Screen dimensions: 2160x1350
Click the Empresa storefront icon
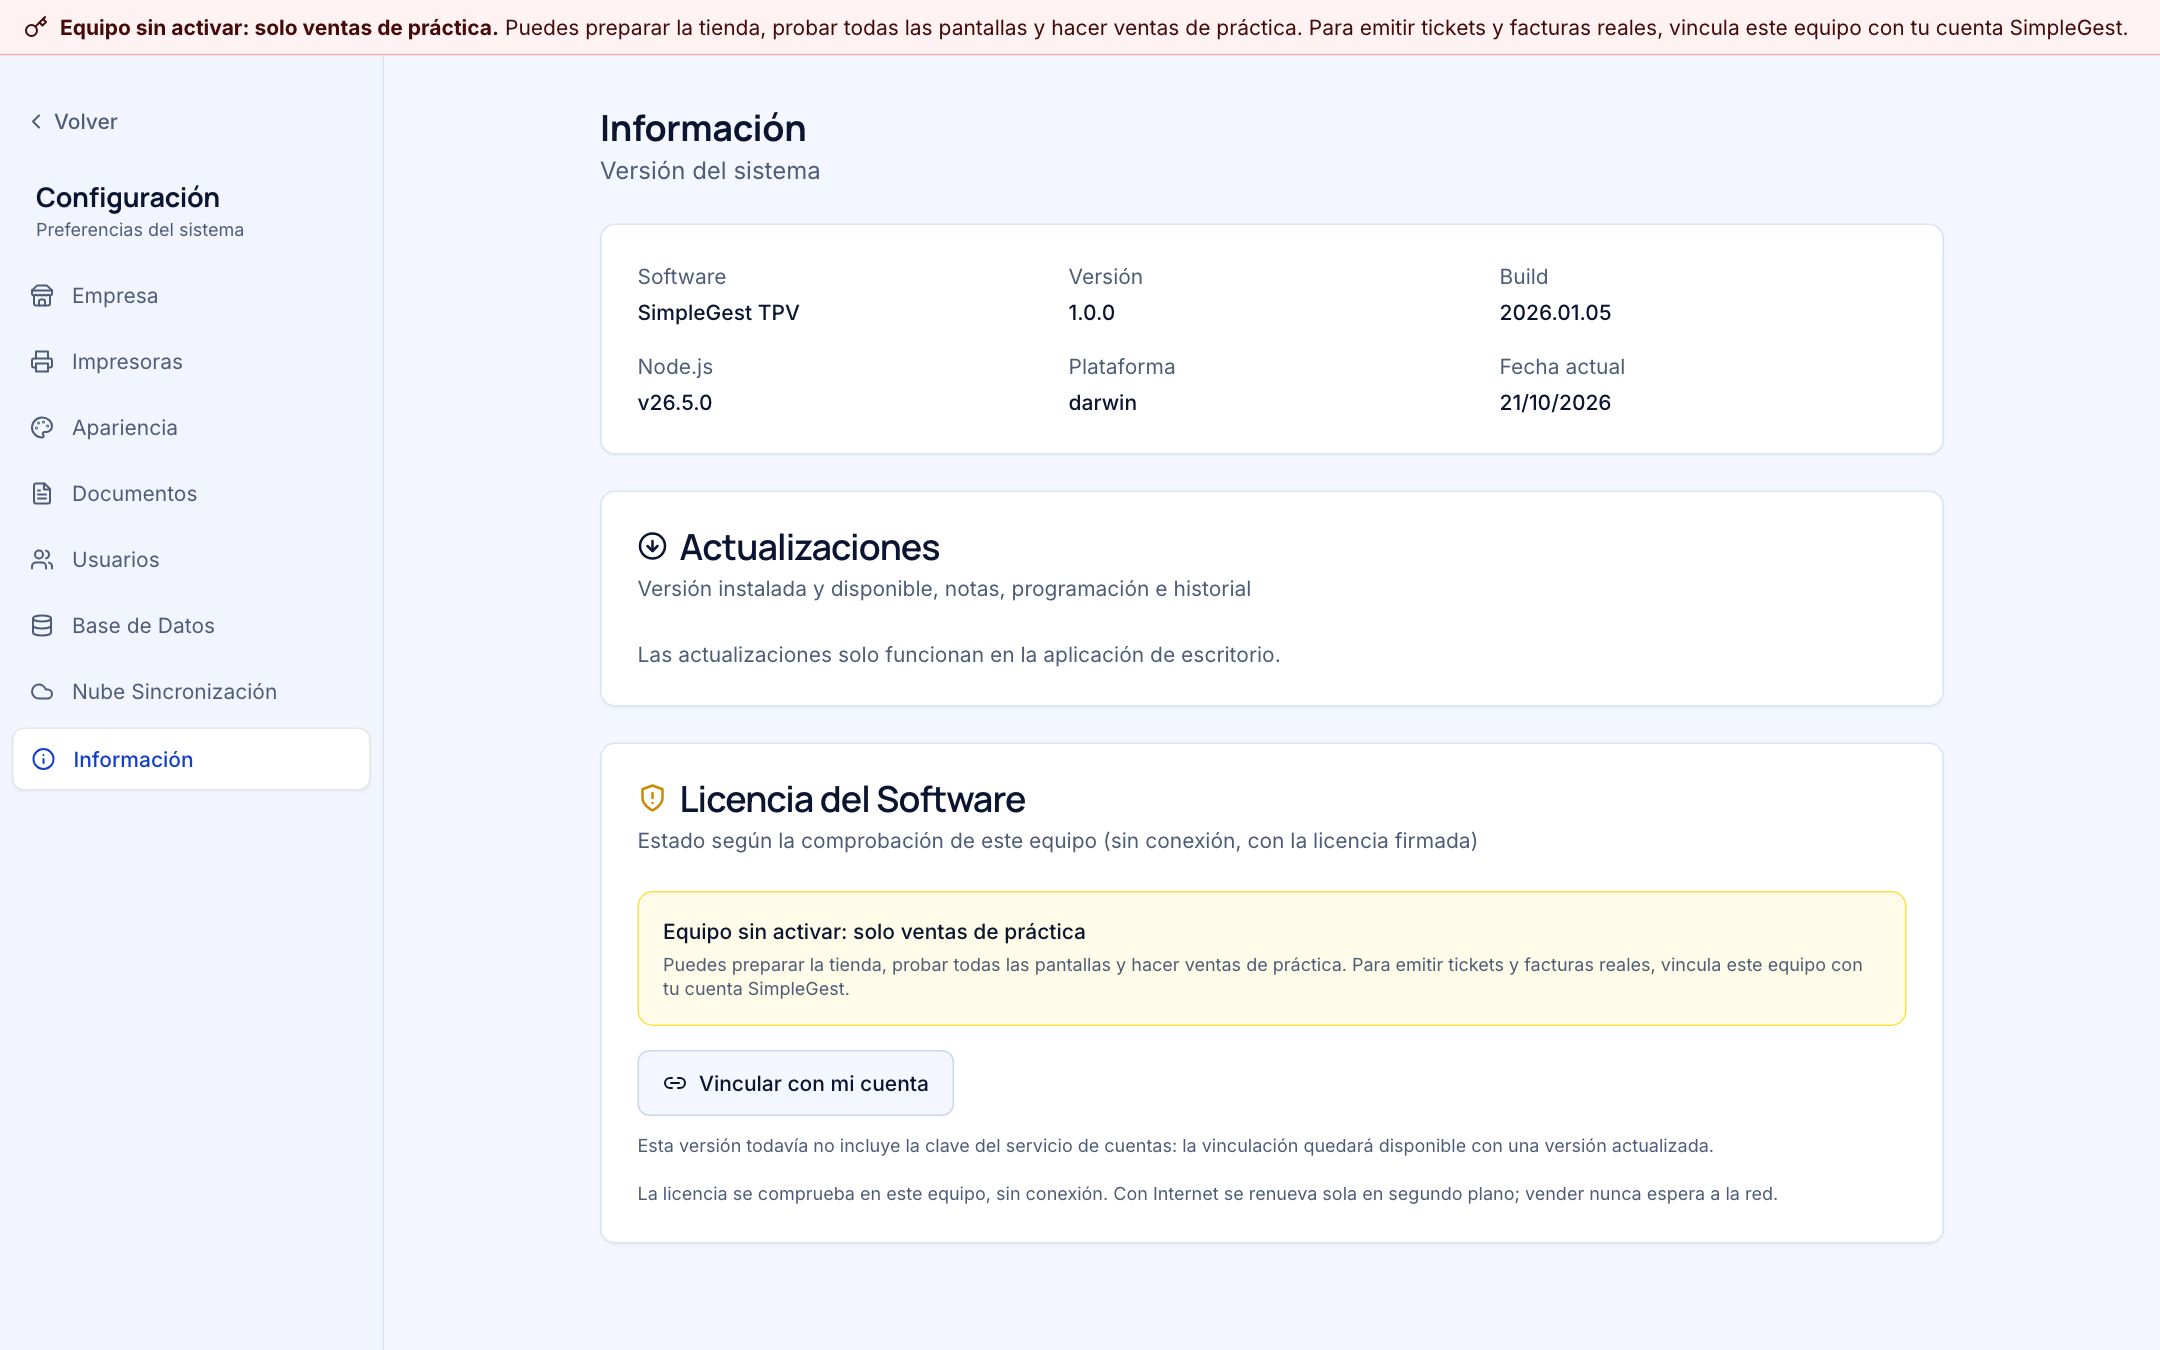click(x=42, y=295)
